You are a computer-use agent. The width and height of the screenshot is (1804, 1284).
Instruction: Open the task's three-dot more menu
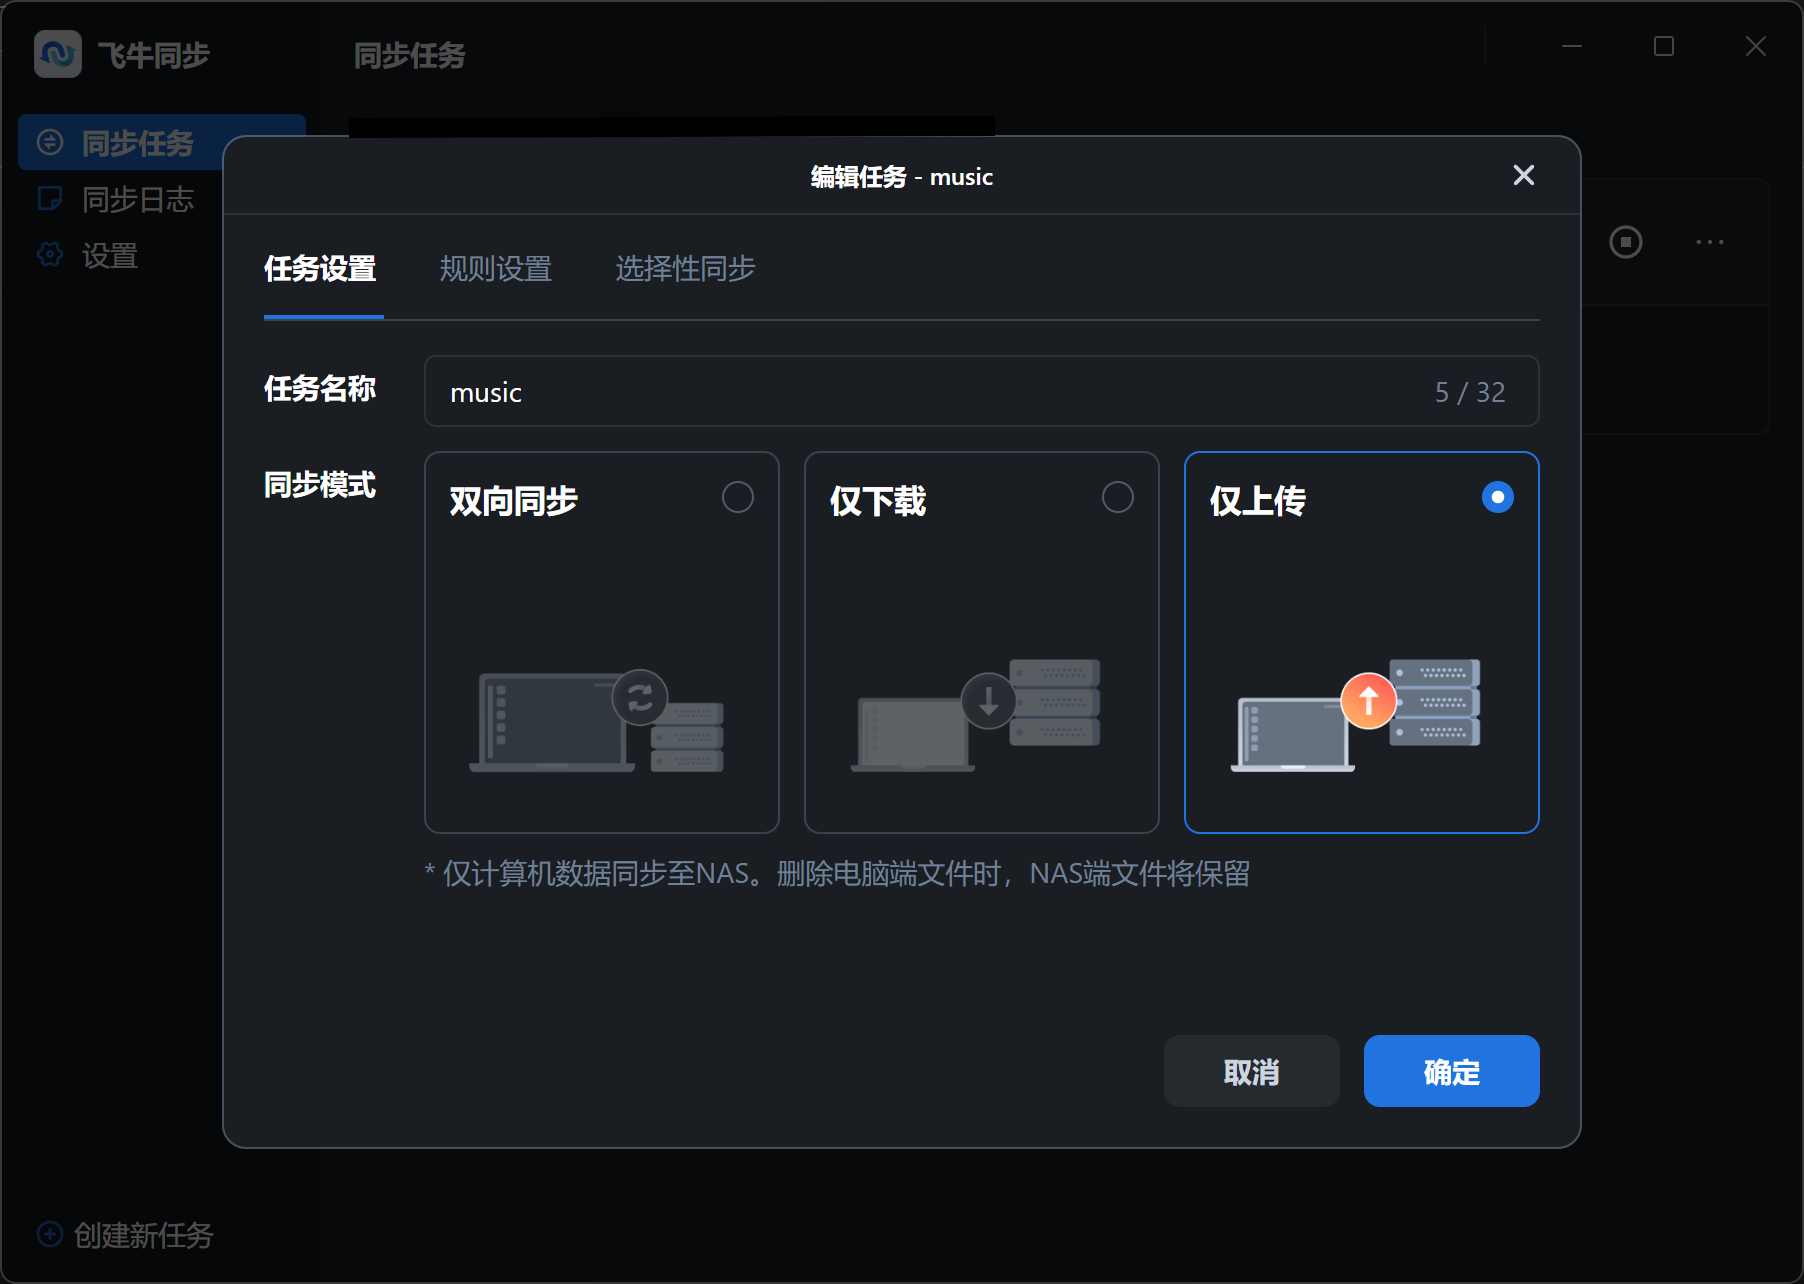click(x=1710, y=242)
